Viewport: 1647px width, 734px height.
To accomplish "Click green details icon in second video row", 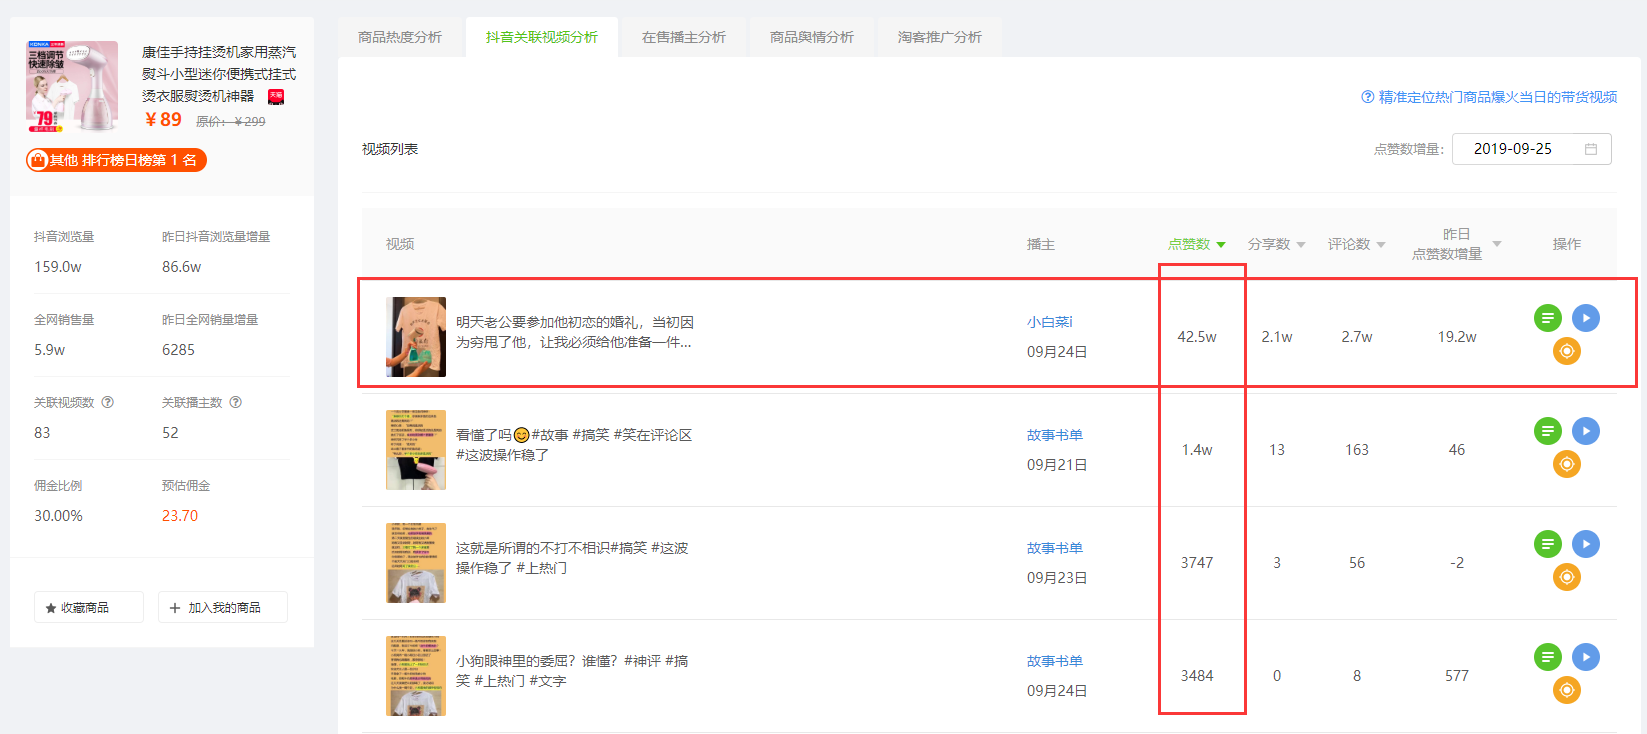I will tap(1547, 431).
